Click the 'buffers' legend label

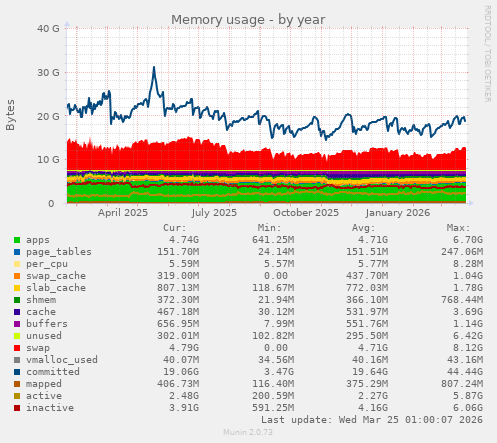(47, 324)
